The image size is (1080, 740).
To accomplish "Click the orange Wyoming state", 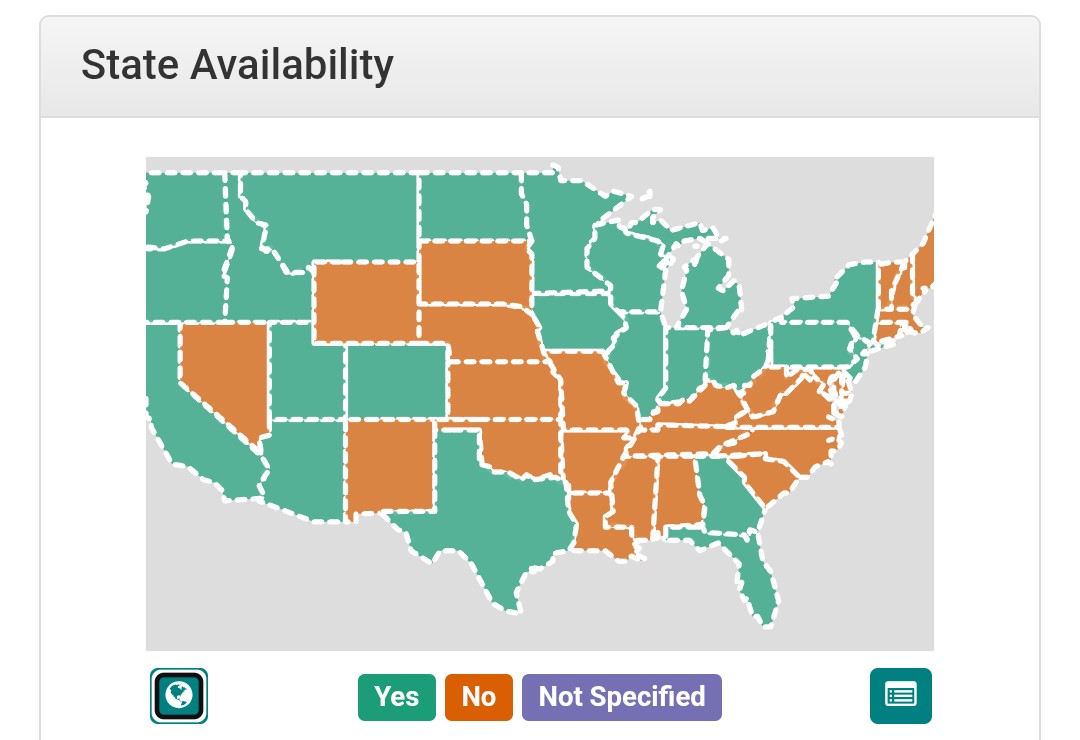I will pos(365,300).
